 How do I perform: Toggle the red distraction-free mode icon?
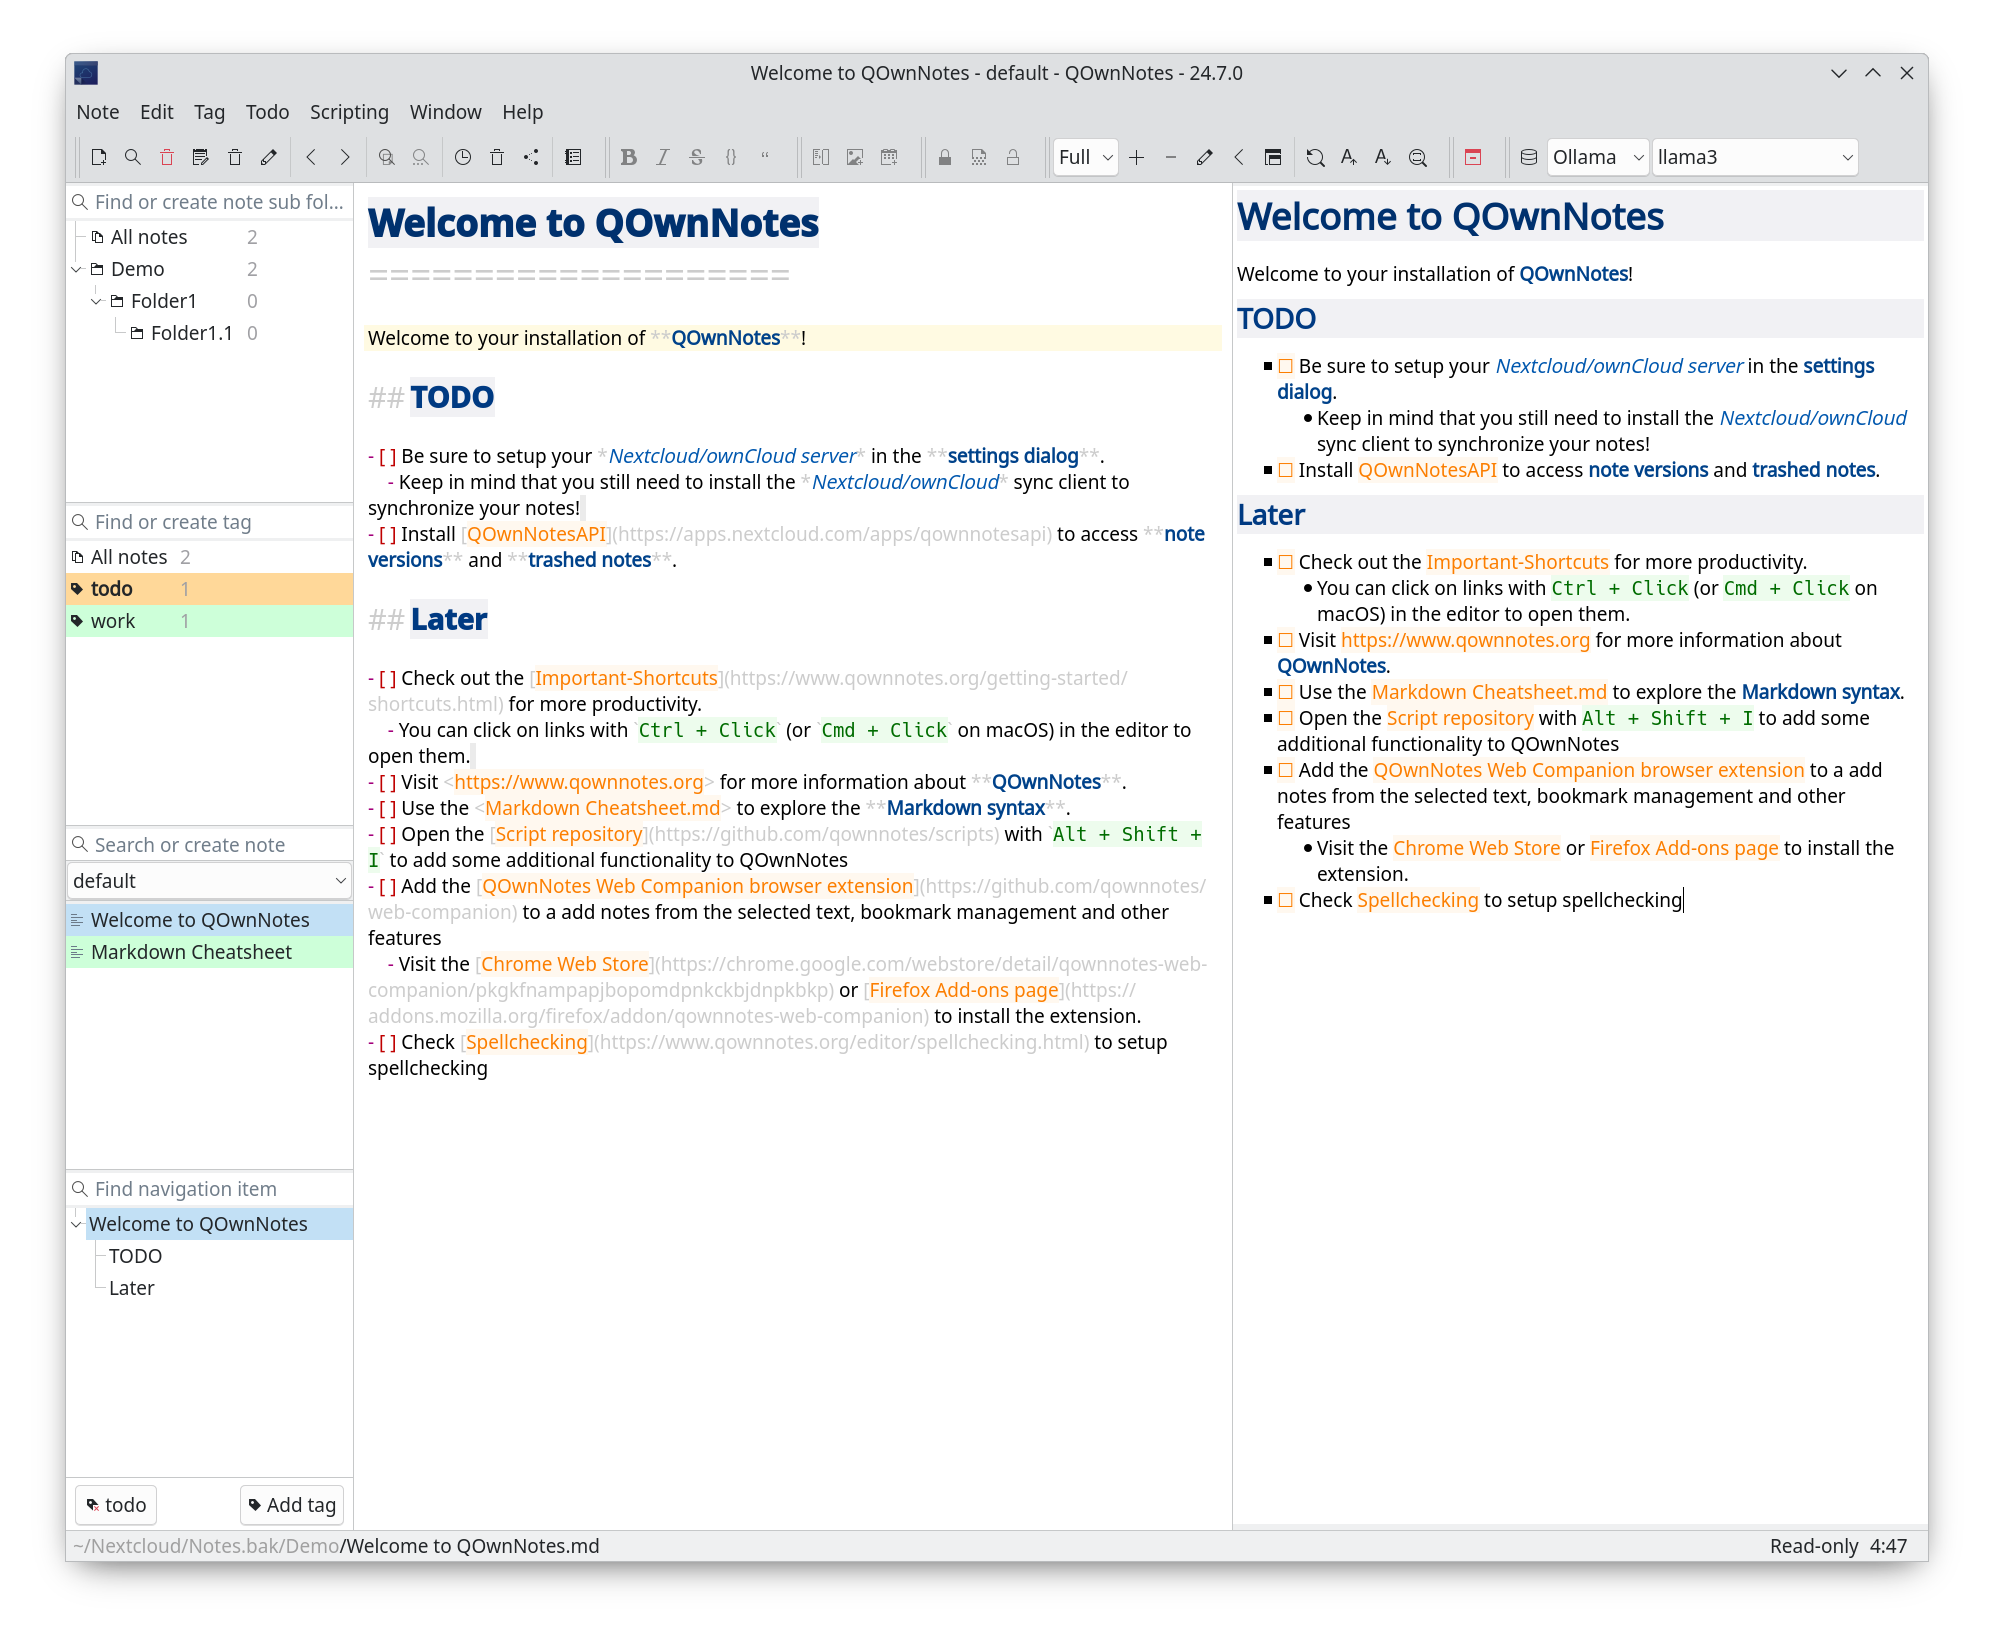[x=1473, y=157]
